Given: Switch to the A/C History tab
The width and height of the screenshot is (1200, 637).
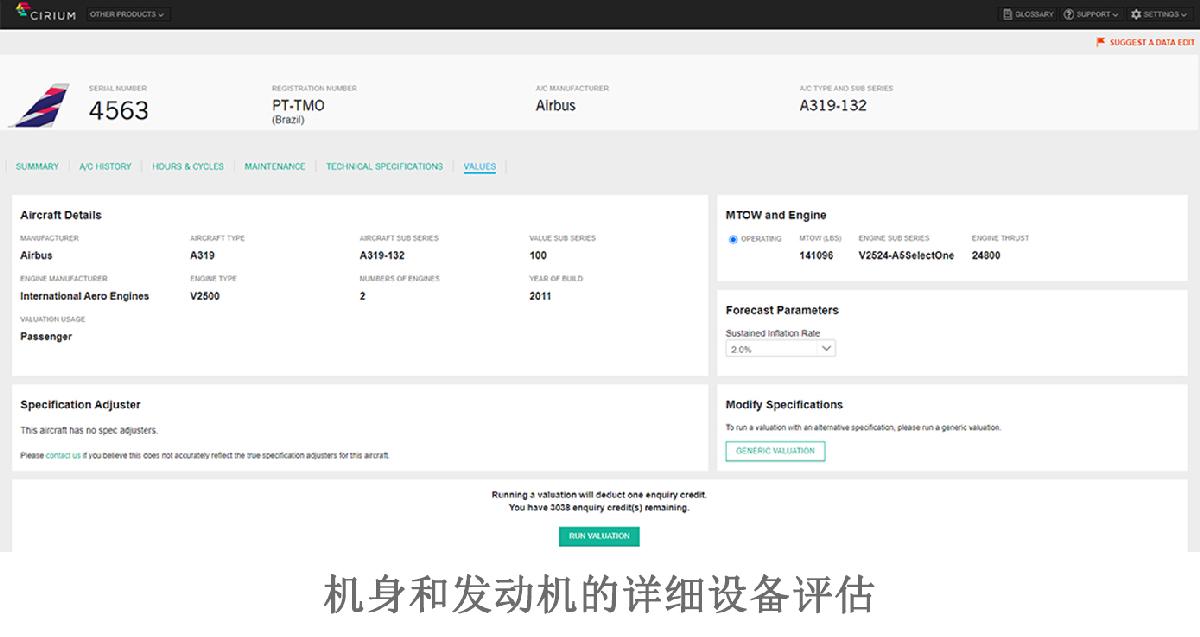Looking at the screenshot, I should (x=105, y=166).
